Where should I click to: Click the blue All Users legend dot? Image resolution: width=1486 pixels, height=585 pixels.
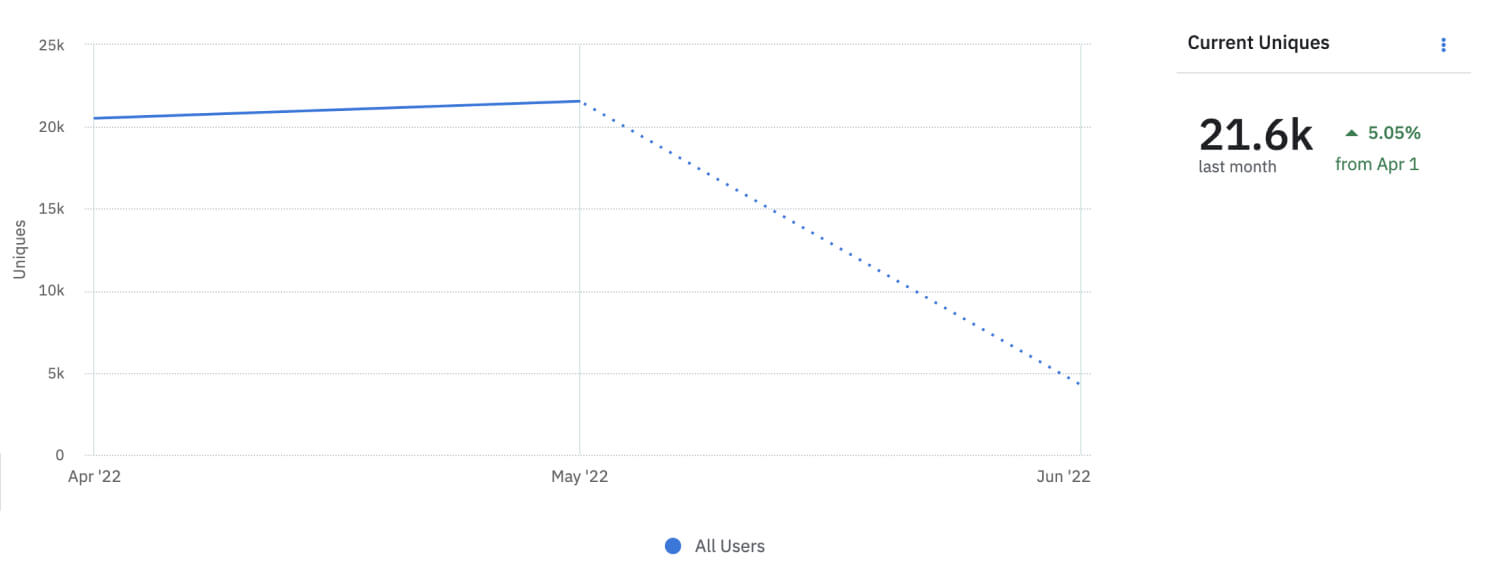click(673, 546)
